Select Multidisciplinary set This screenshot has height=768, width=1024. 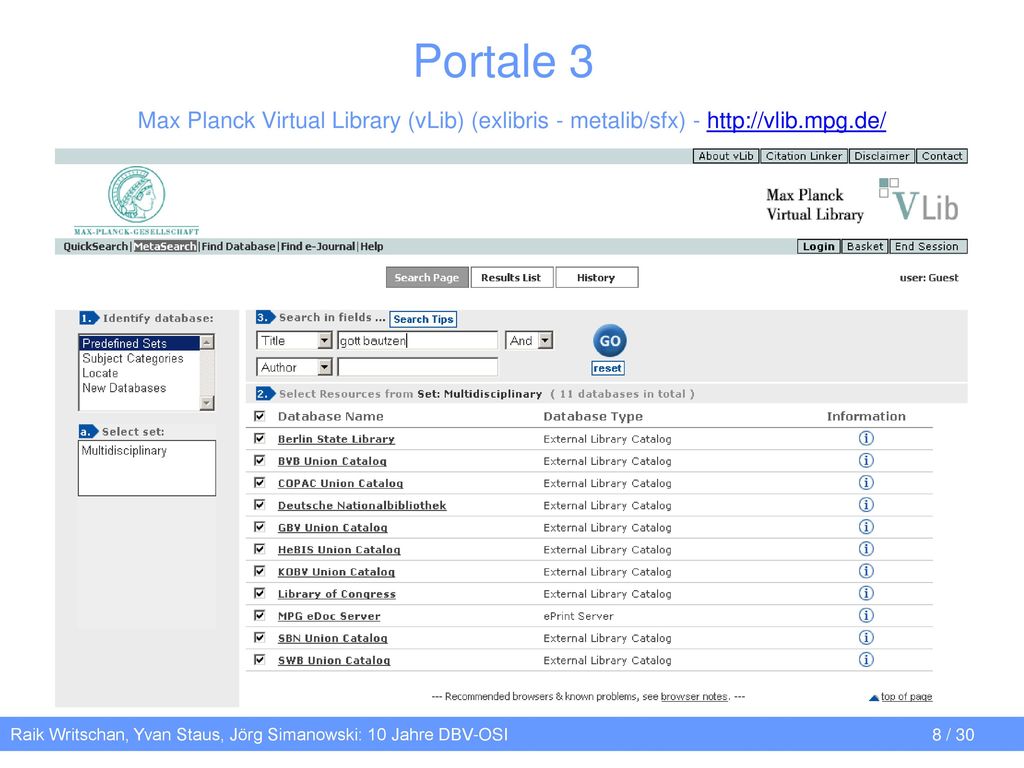coord(124,451)
